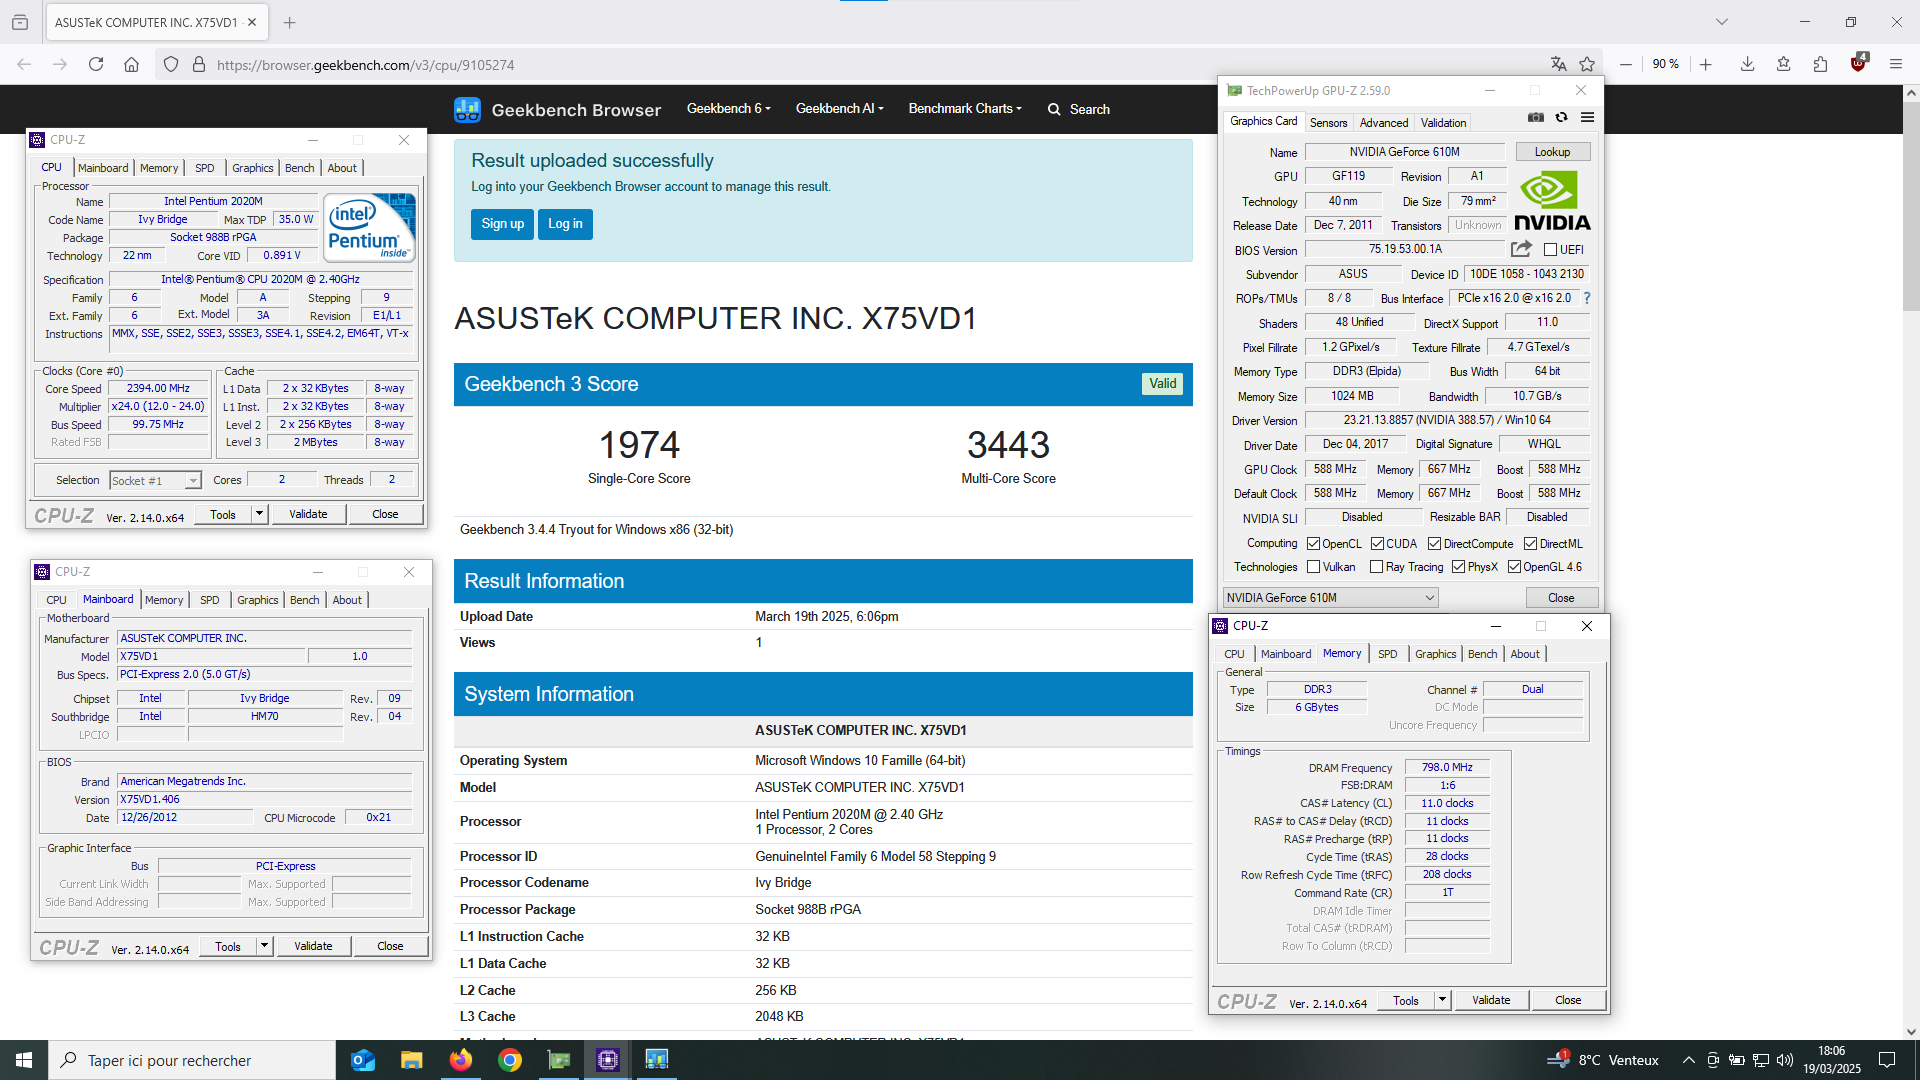Viewport: 1920px width, 1080px height.
Task: Reload the page in the browser
Action: pos(96,64)
